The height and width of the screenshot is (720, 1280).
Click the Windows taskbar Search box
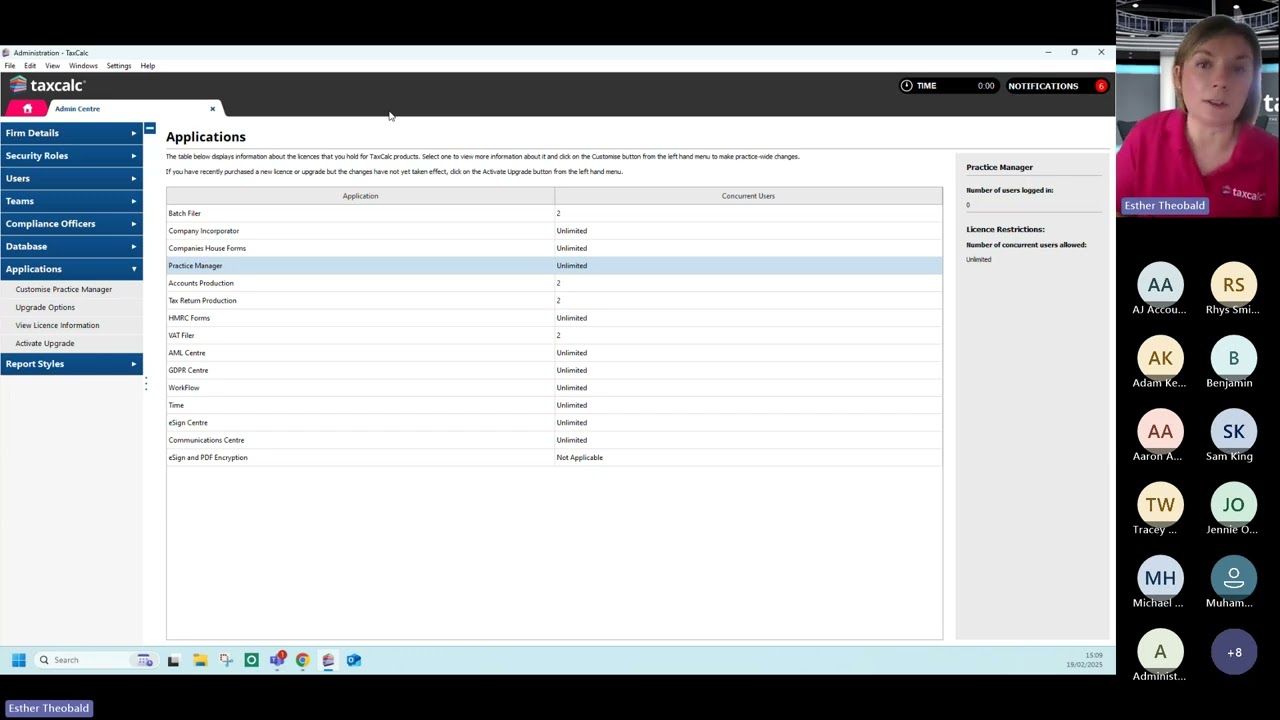click(x=94, y=660)
